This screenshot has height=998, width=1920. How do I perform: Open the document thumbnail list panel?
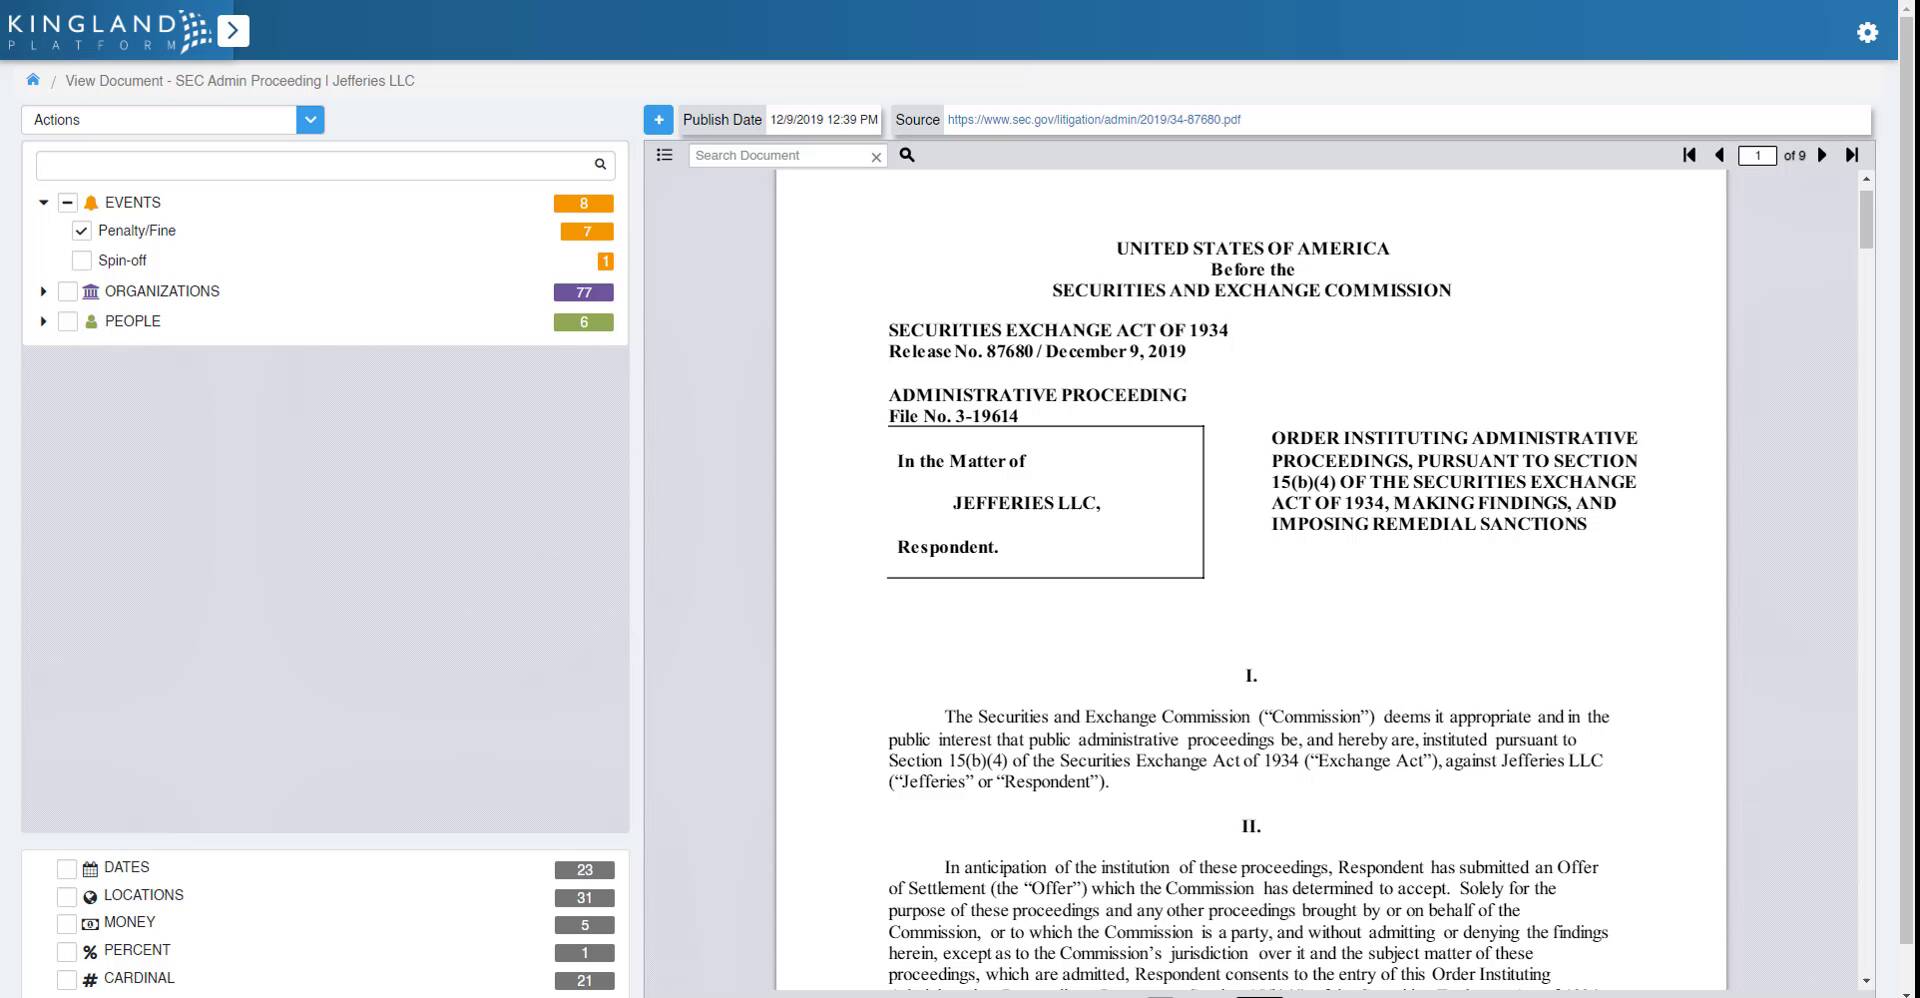pos(664,155)
